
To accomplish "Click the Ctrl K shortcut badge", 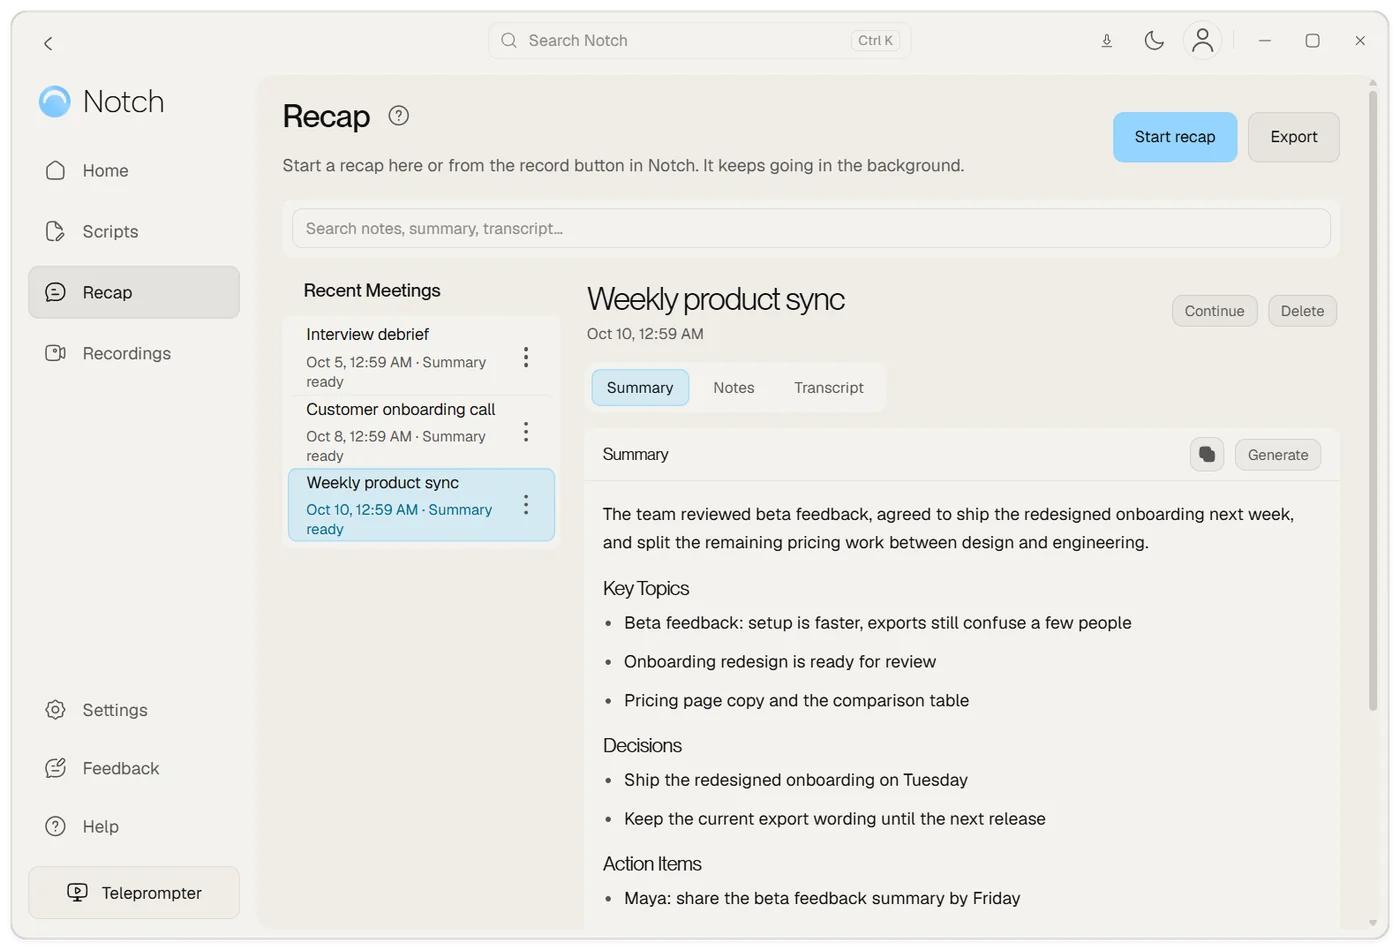I will 875,41.
